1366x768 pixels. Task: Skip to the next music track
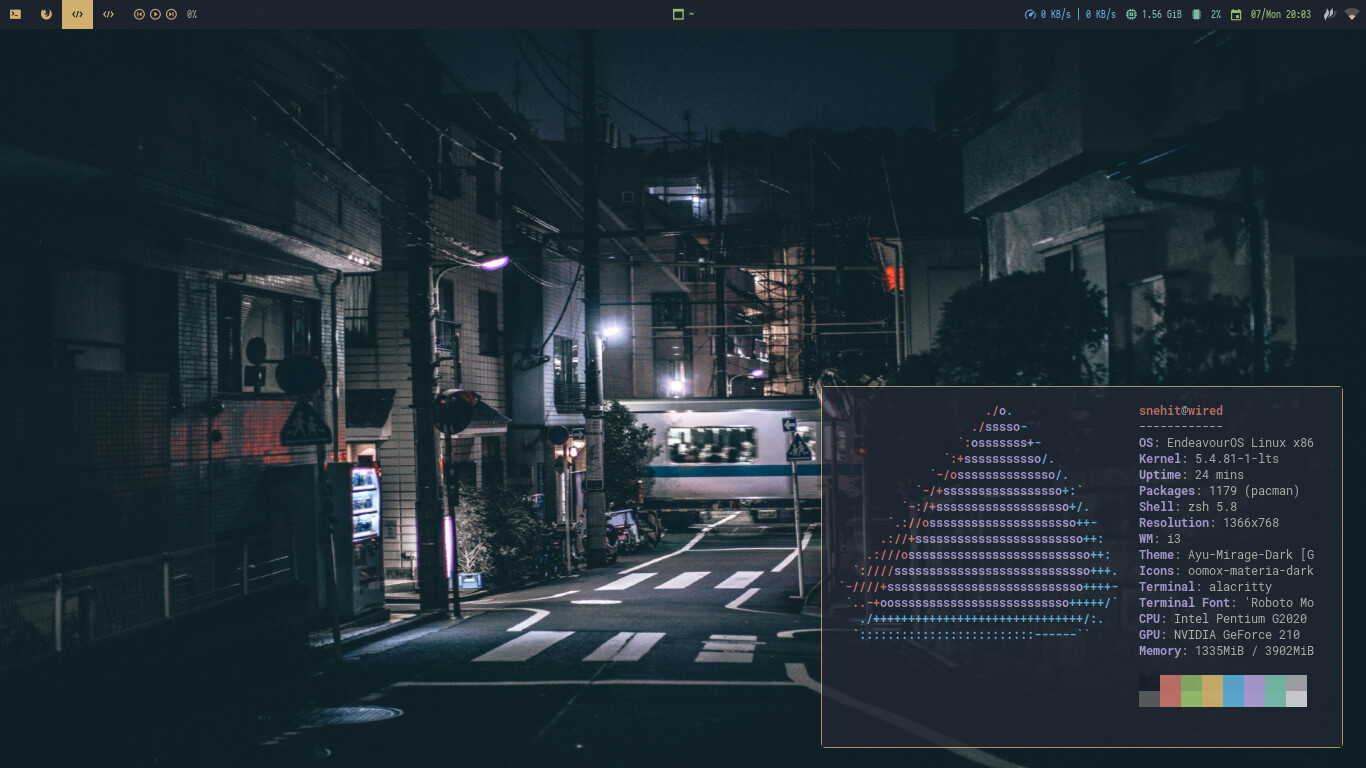click(172, 14)
